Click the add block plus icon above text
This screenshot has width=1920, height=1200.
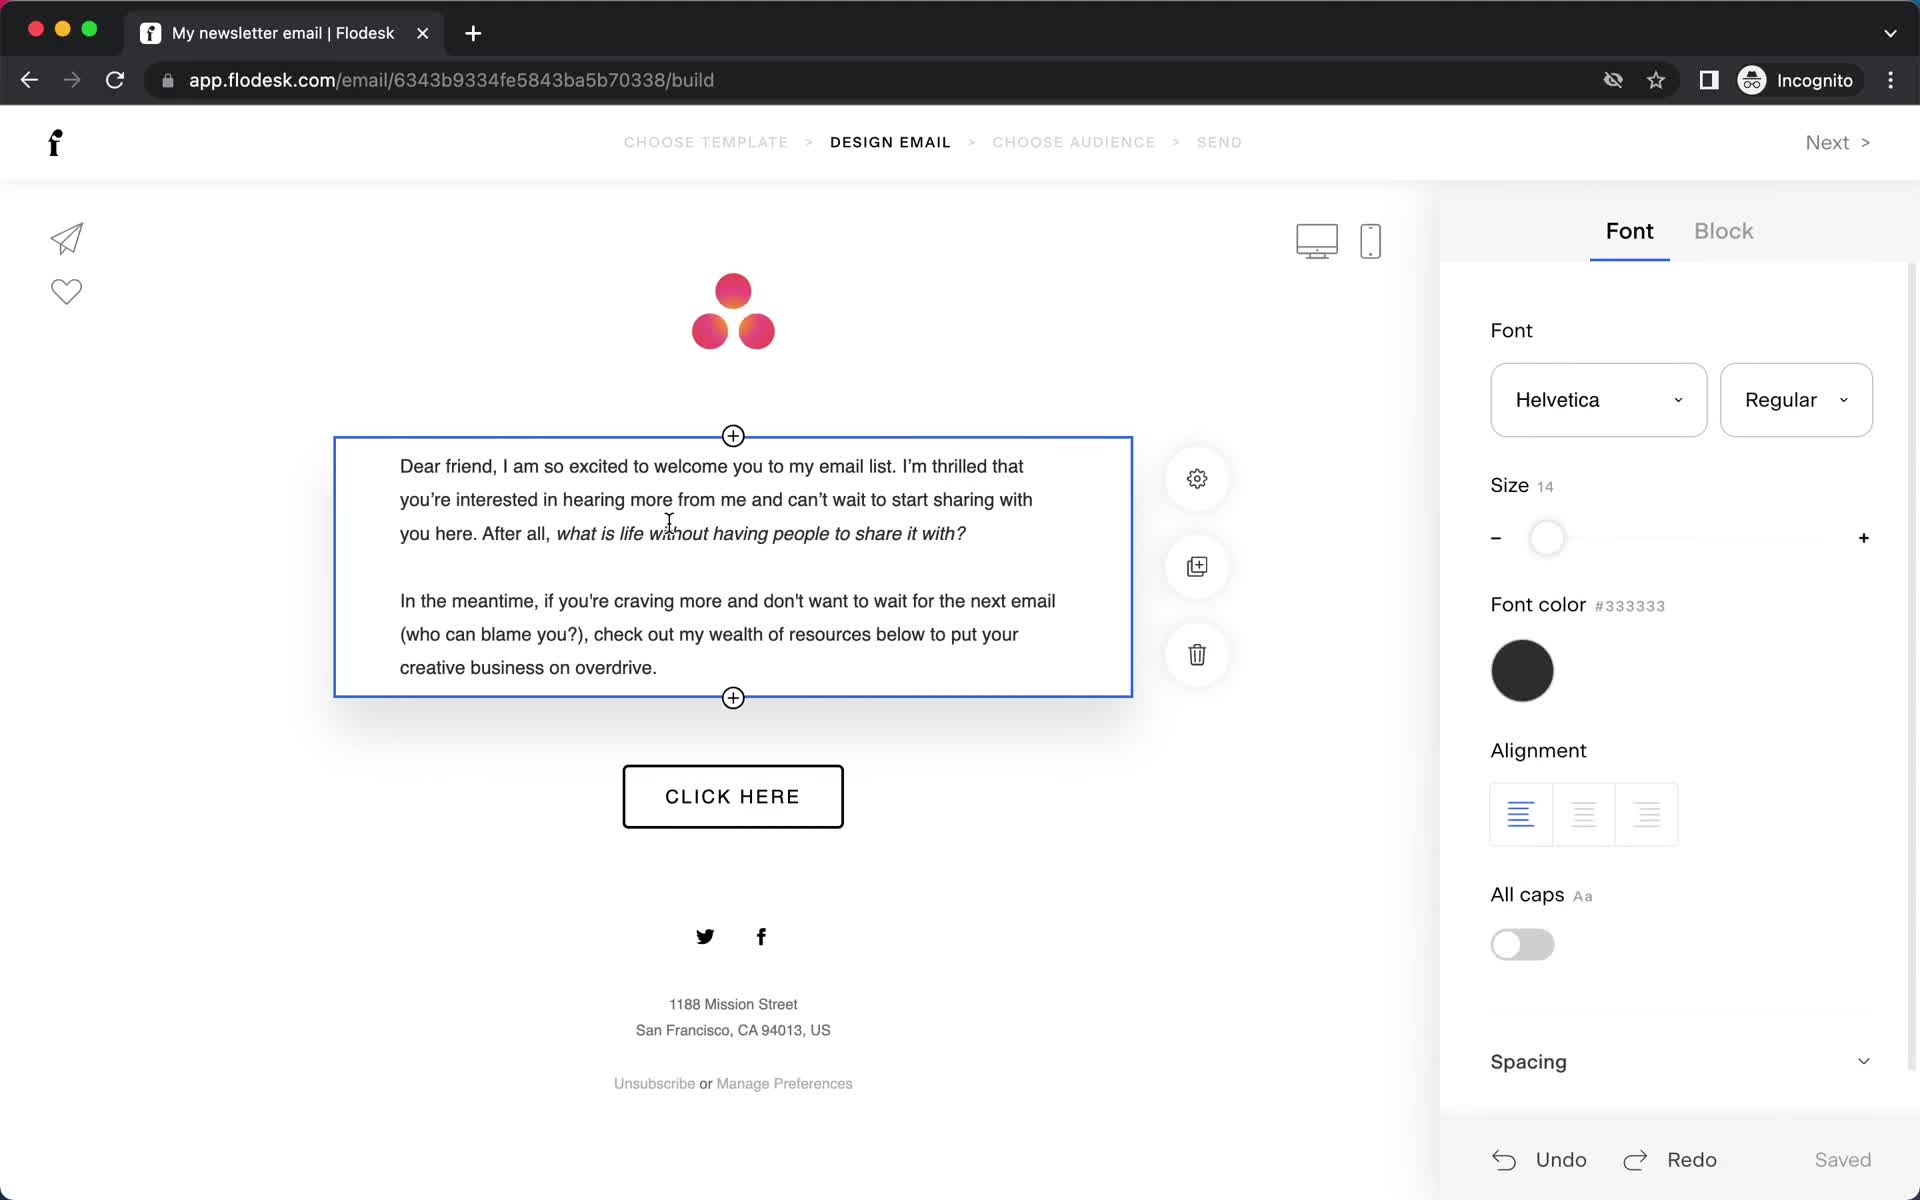coord(733,435)
